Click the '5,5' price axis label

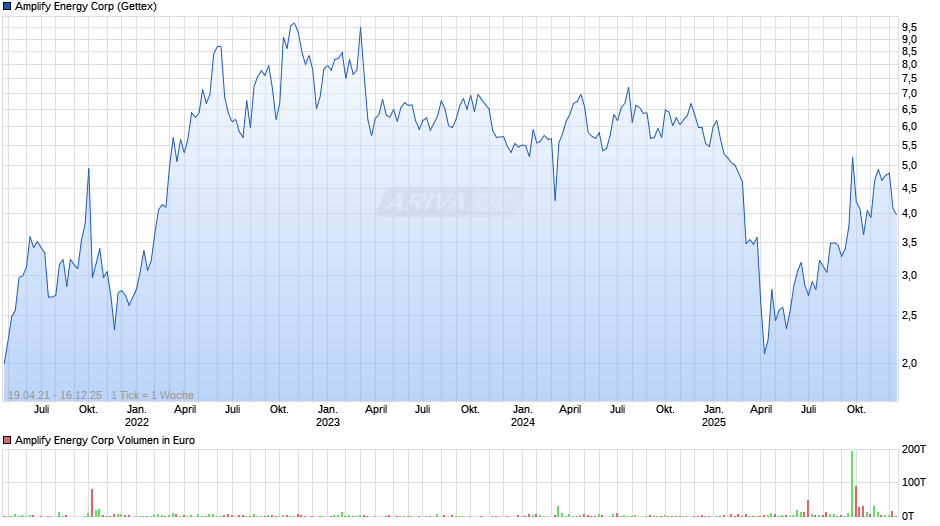click(x=909, y=146)
